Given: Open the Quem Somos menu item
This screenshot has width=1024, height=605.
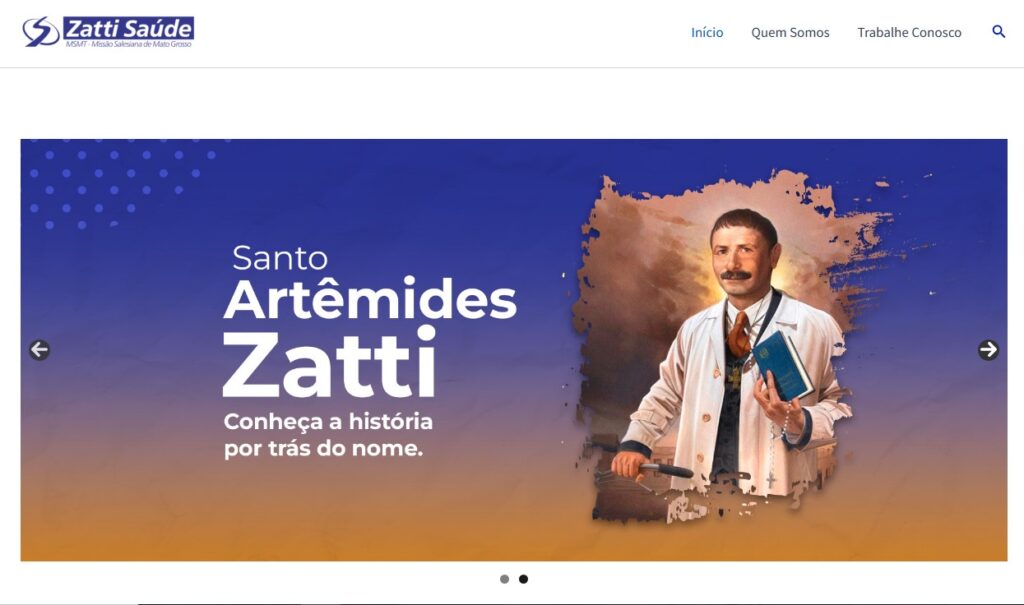Looking at the screenshot, I should click(x=790, y=33).
